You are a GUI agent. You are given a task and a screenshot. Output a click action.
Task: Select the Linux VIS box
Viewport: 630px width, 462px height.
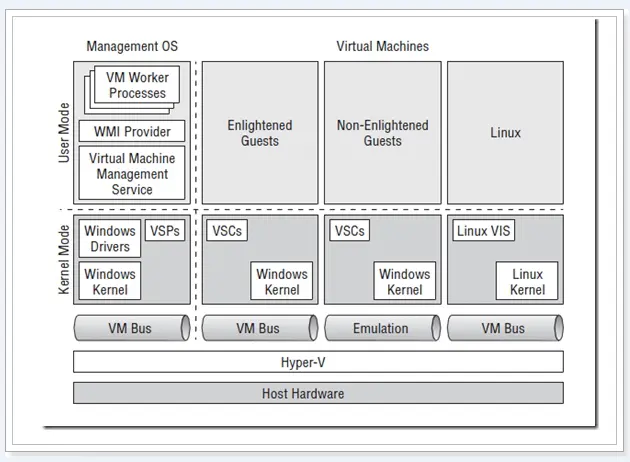(484, 231)
